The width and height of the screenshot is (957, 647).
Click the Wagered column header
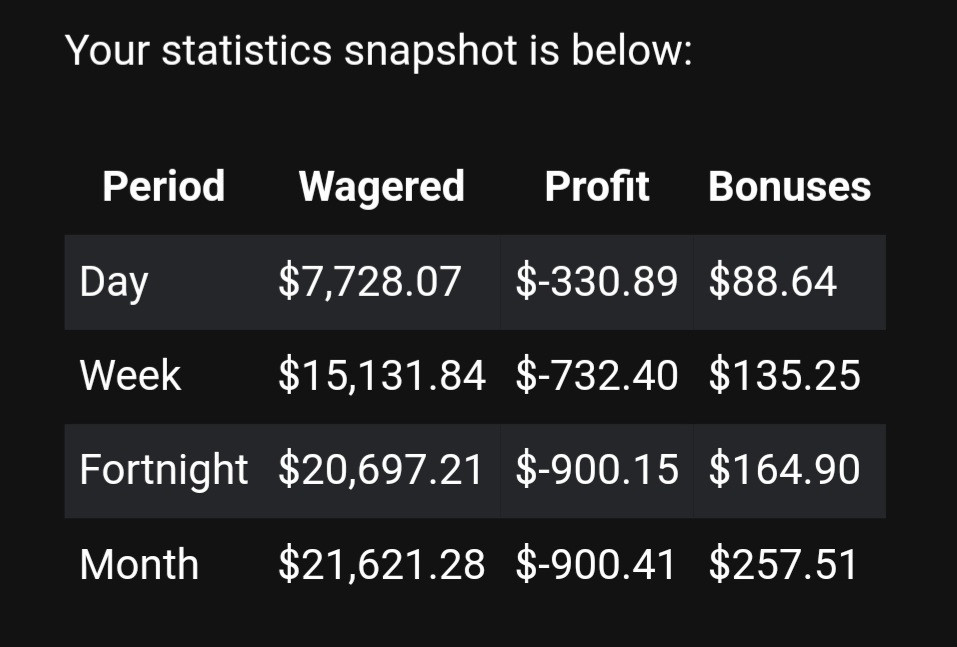381,186
